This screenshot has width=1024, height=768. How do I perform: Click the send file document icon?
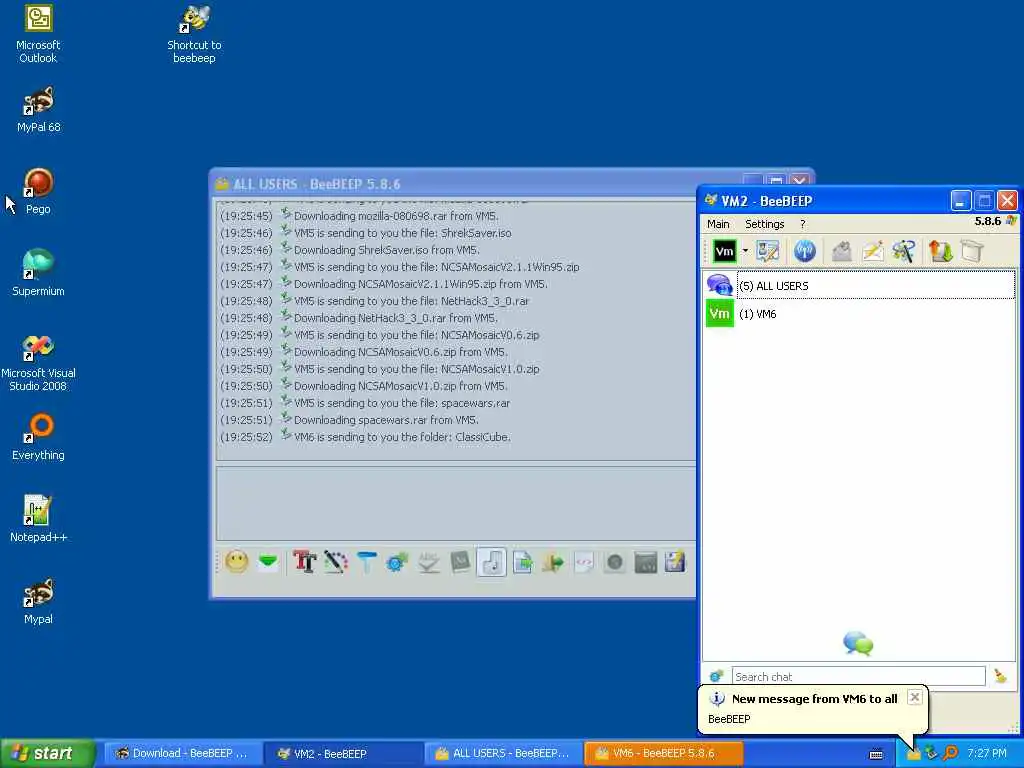tap(522, 562)
